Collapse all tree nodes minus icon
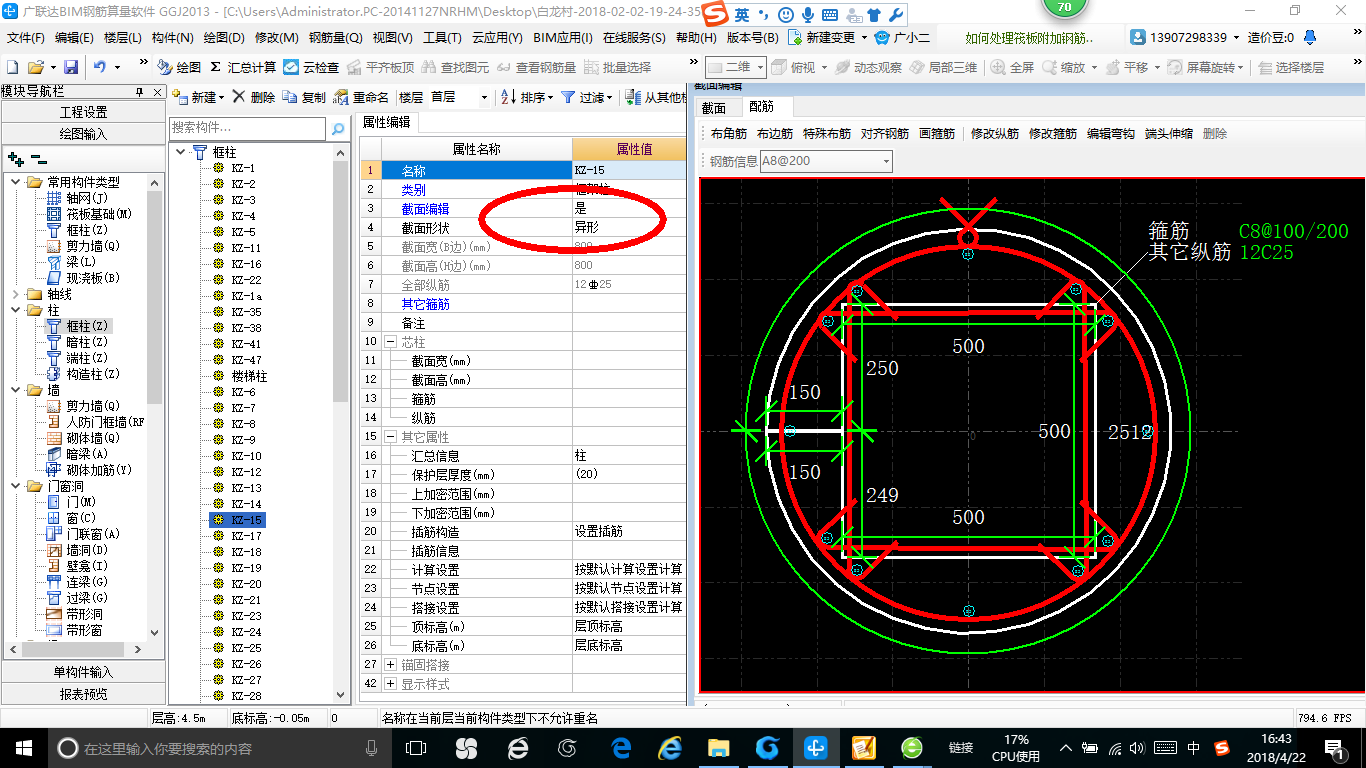Screen dimensions: 1366x768 pos(38,159)
